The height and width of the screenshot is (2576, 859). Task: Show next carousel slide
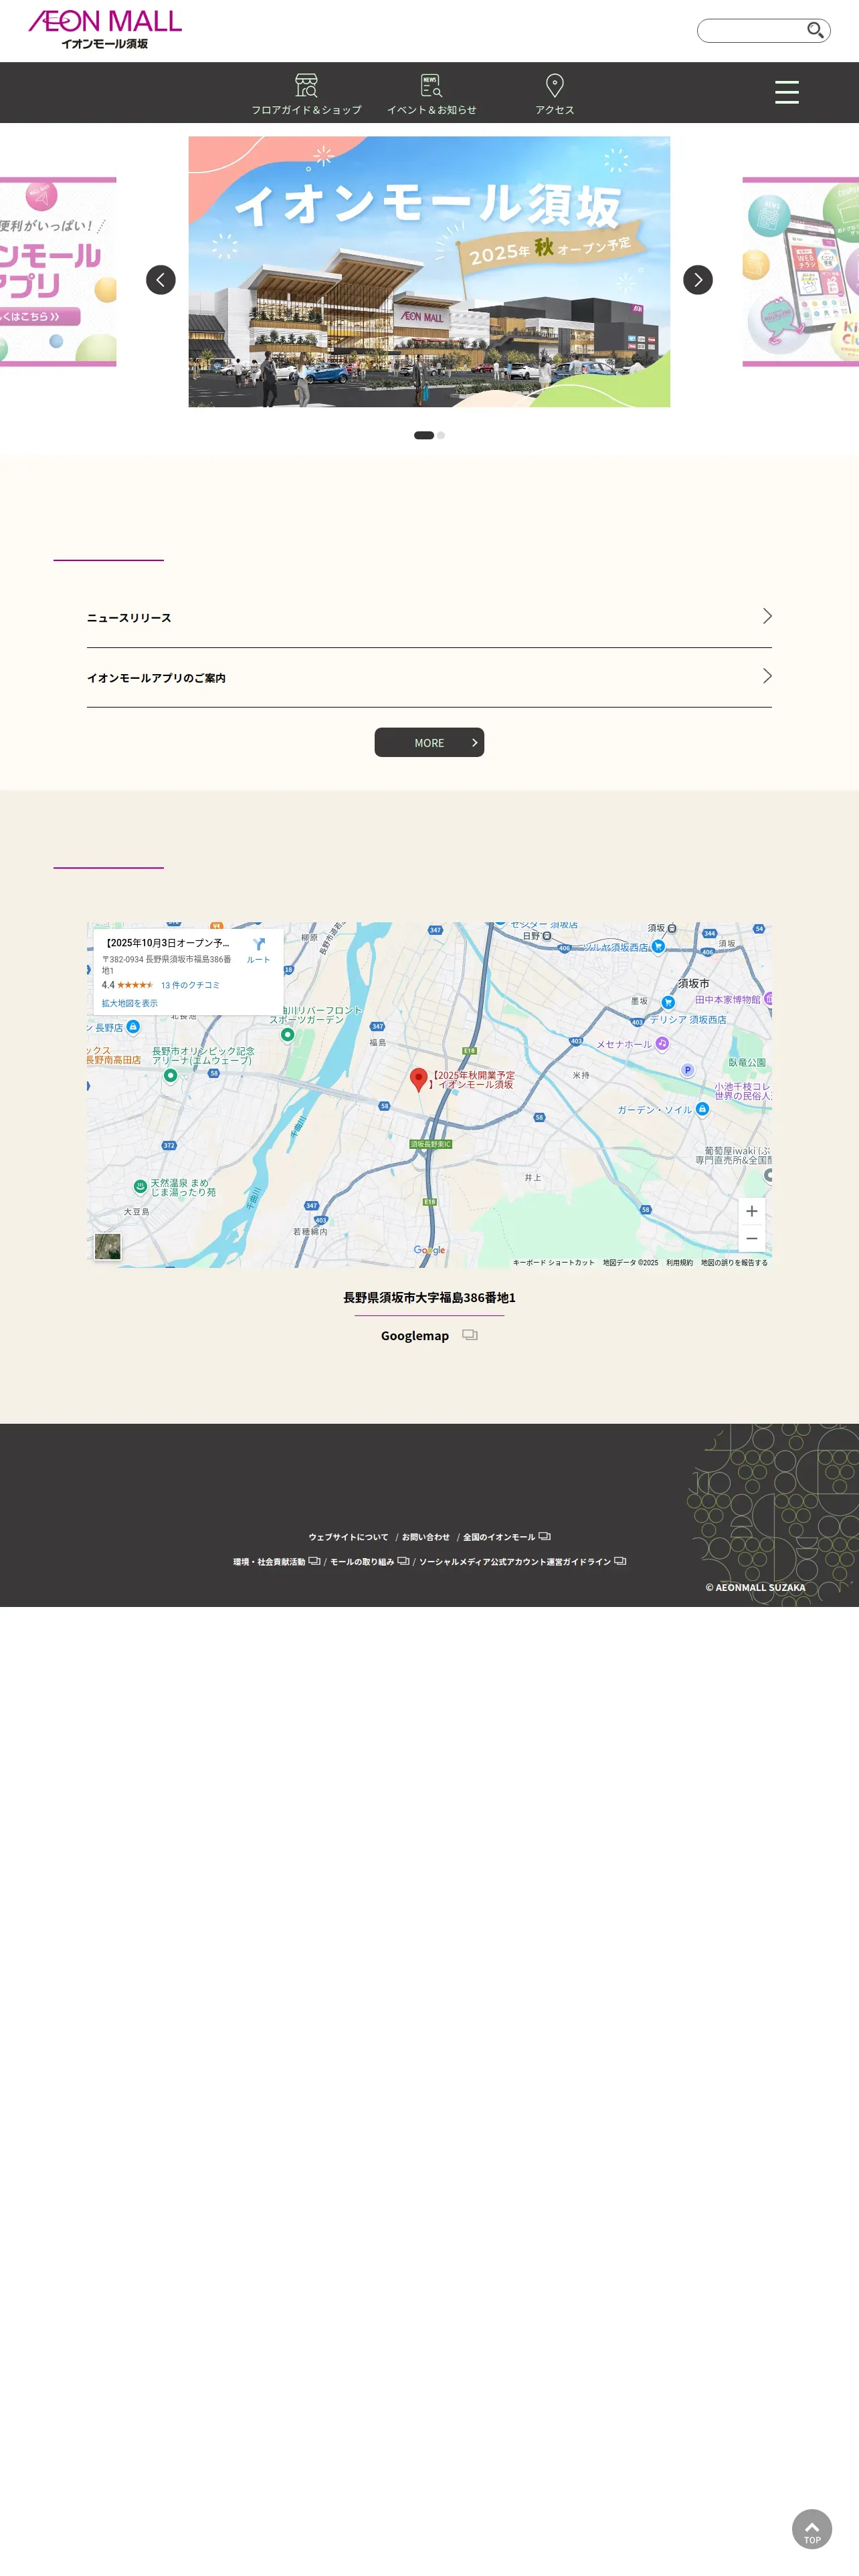tap(698, 280)
